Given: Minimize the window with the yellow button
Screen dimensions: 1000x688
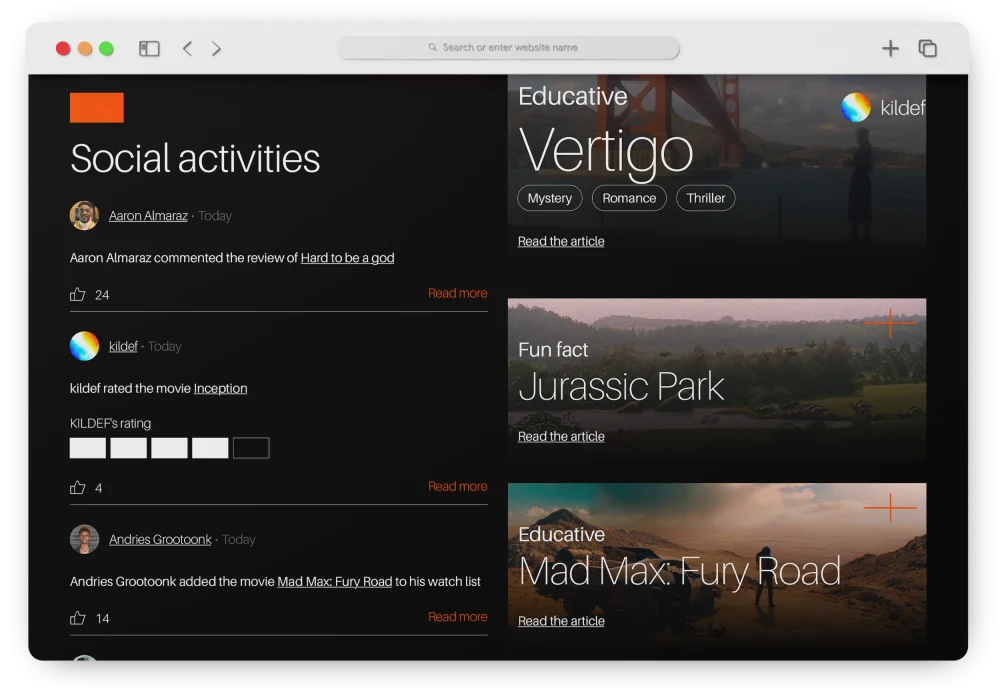Looking at the screenshot, I should (85, 48).
